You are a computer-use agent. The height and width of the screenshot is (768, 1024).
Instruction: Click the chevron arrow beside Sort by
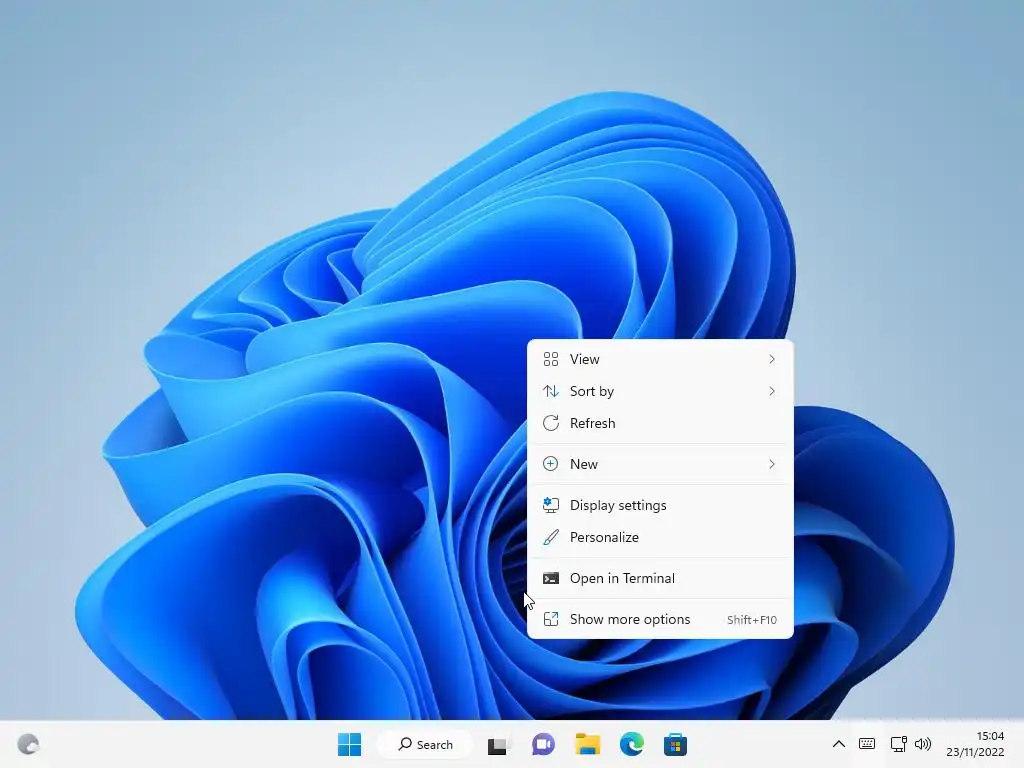[x=772, y=391]
